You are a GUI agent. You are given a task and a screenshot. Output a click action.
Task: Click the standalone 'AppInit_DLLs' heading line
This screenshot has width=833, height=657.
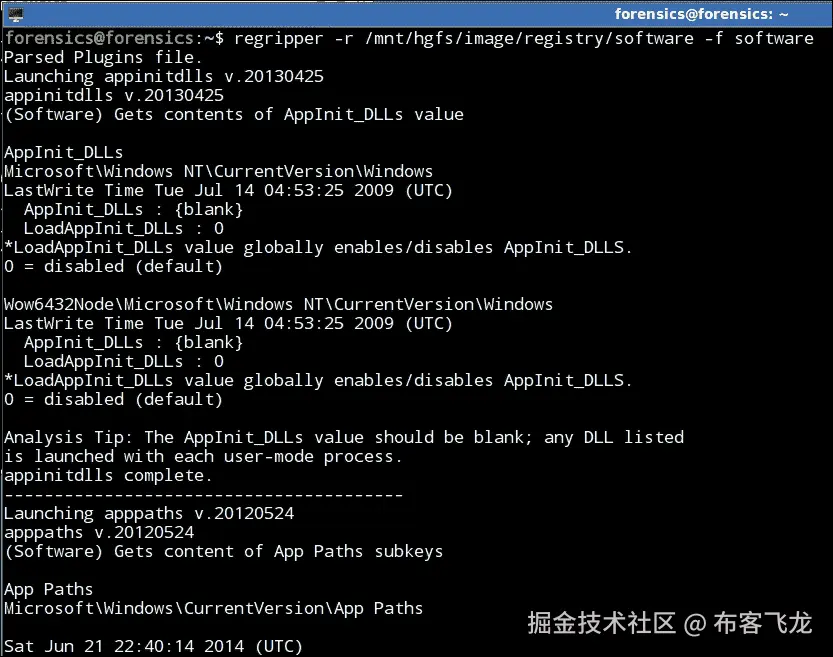click(x=64, y=153)
